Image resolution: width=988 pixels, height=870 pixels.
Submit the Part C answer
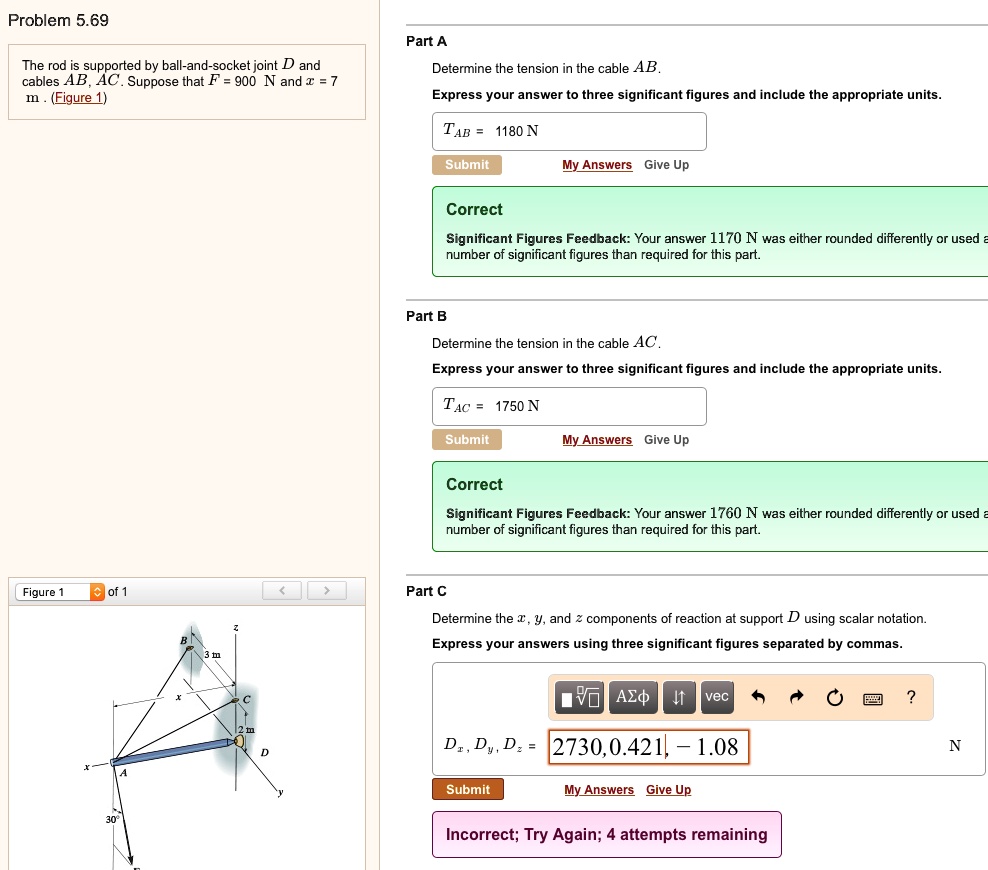467,789
